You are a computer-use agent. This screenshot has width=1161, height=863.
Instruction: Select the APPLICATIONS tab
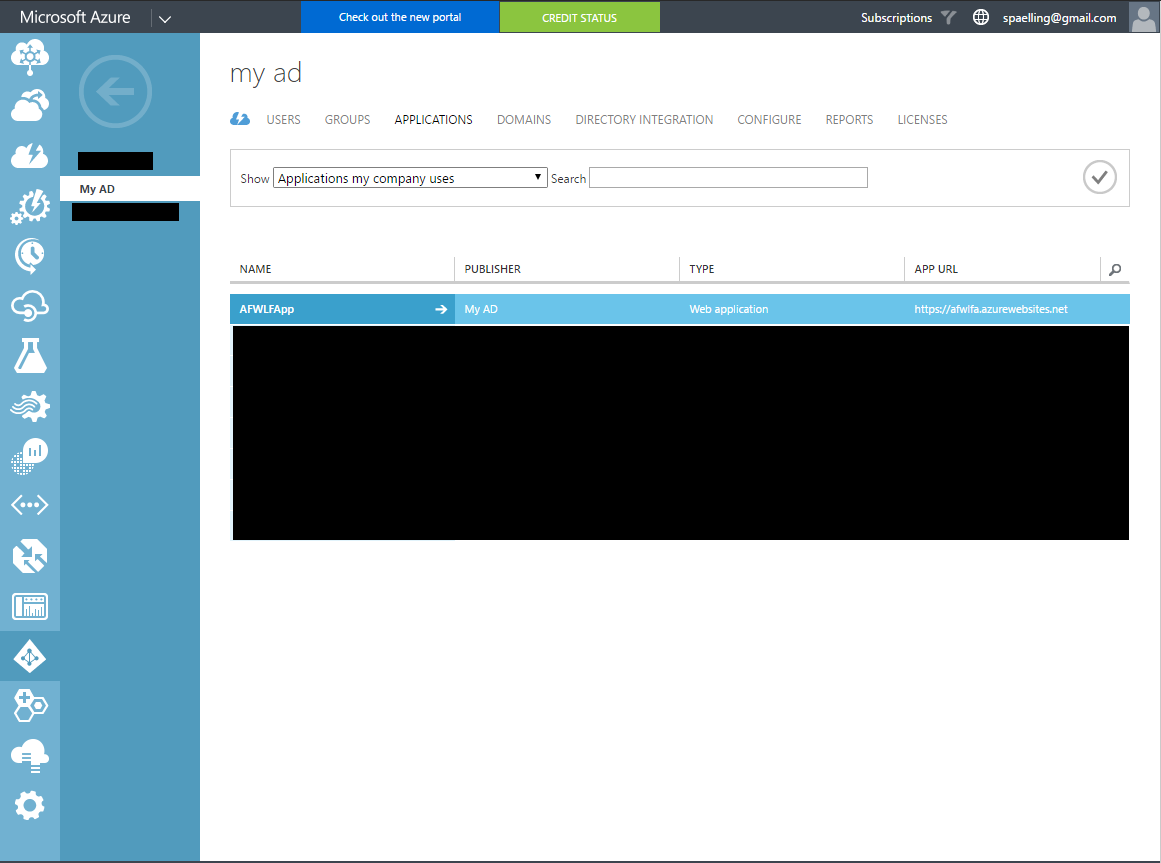click(x=433, y=120)
